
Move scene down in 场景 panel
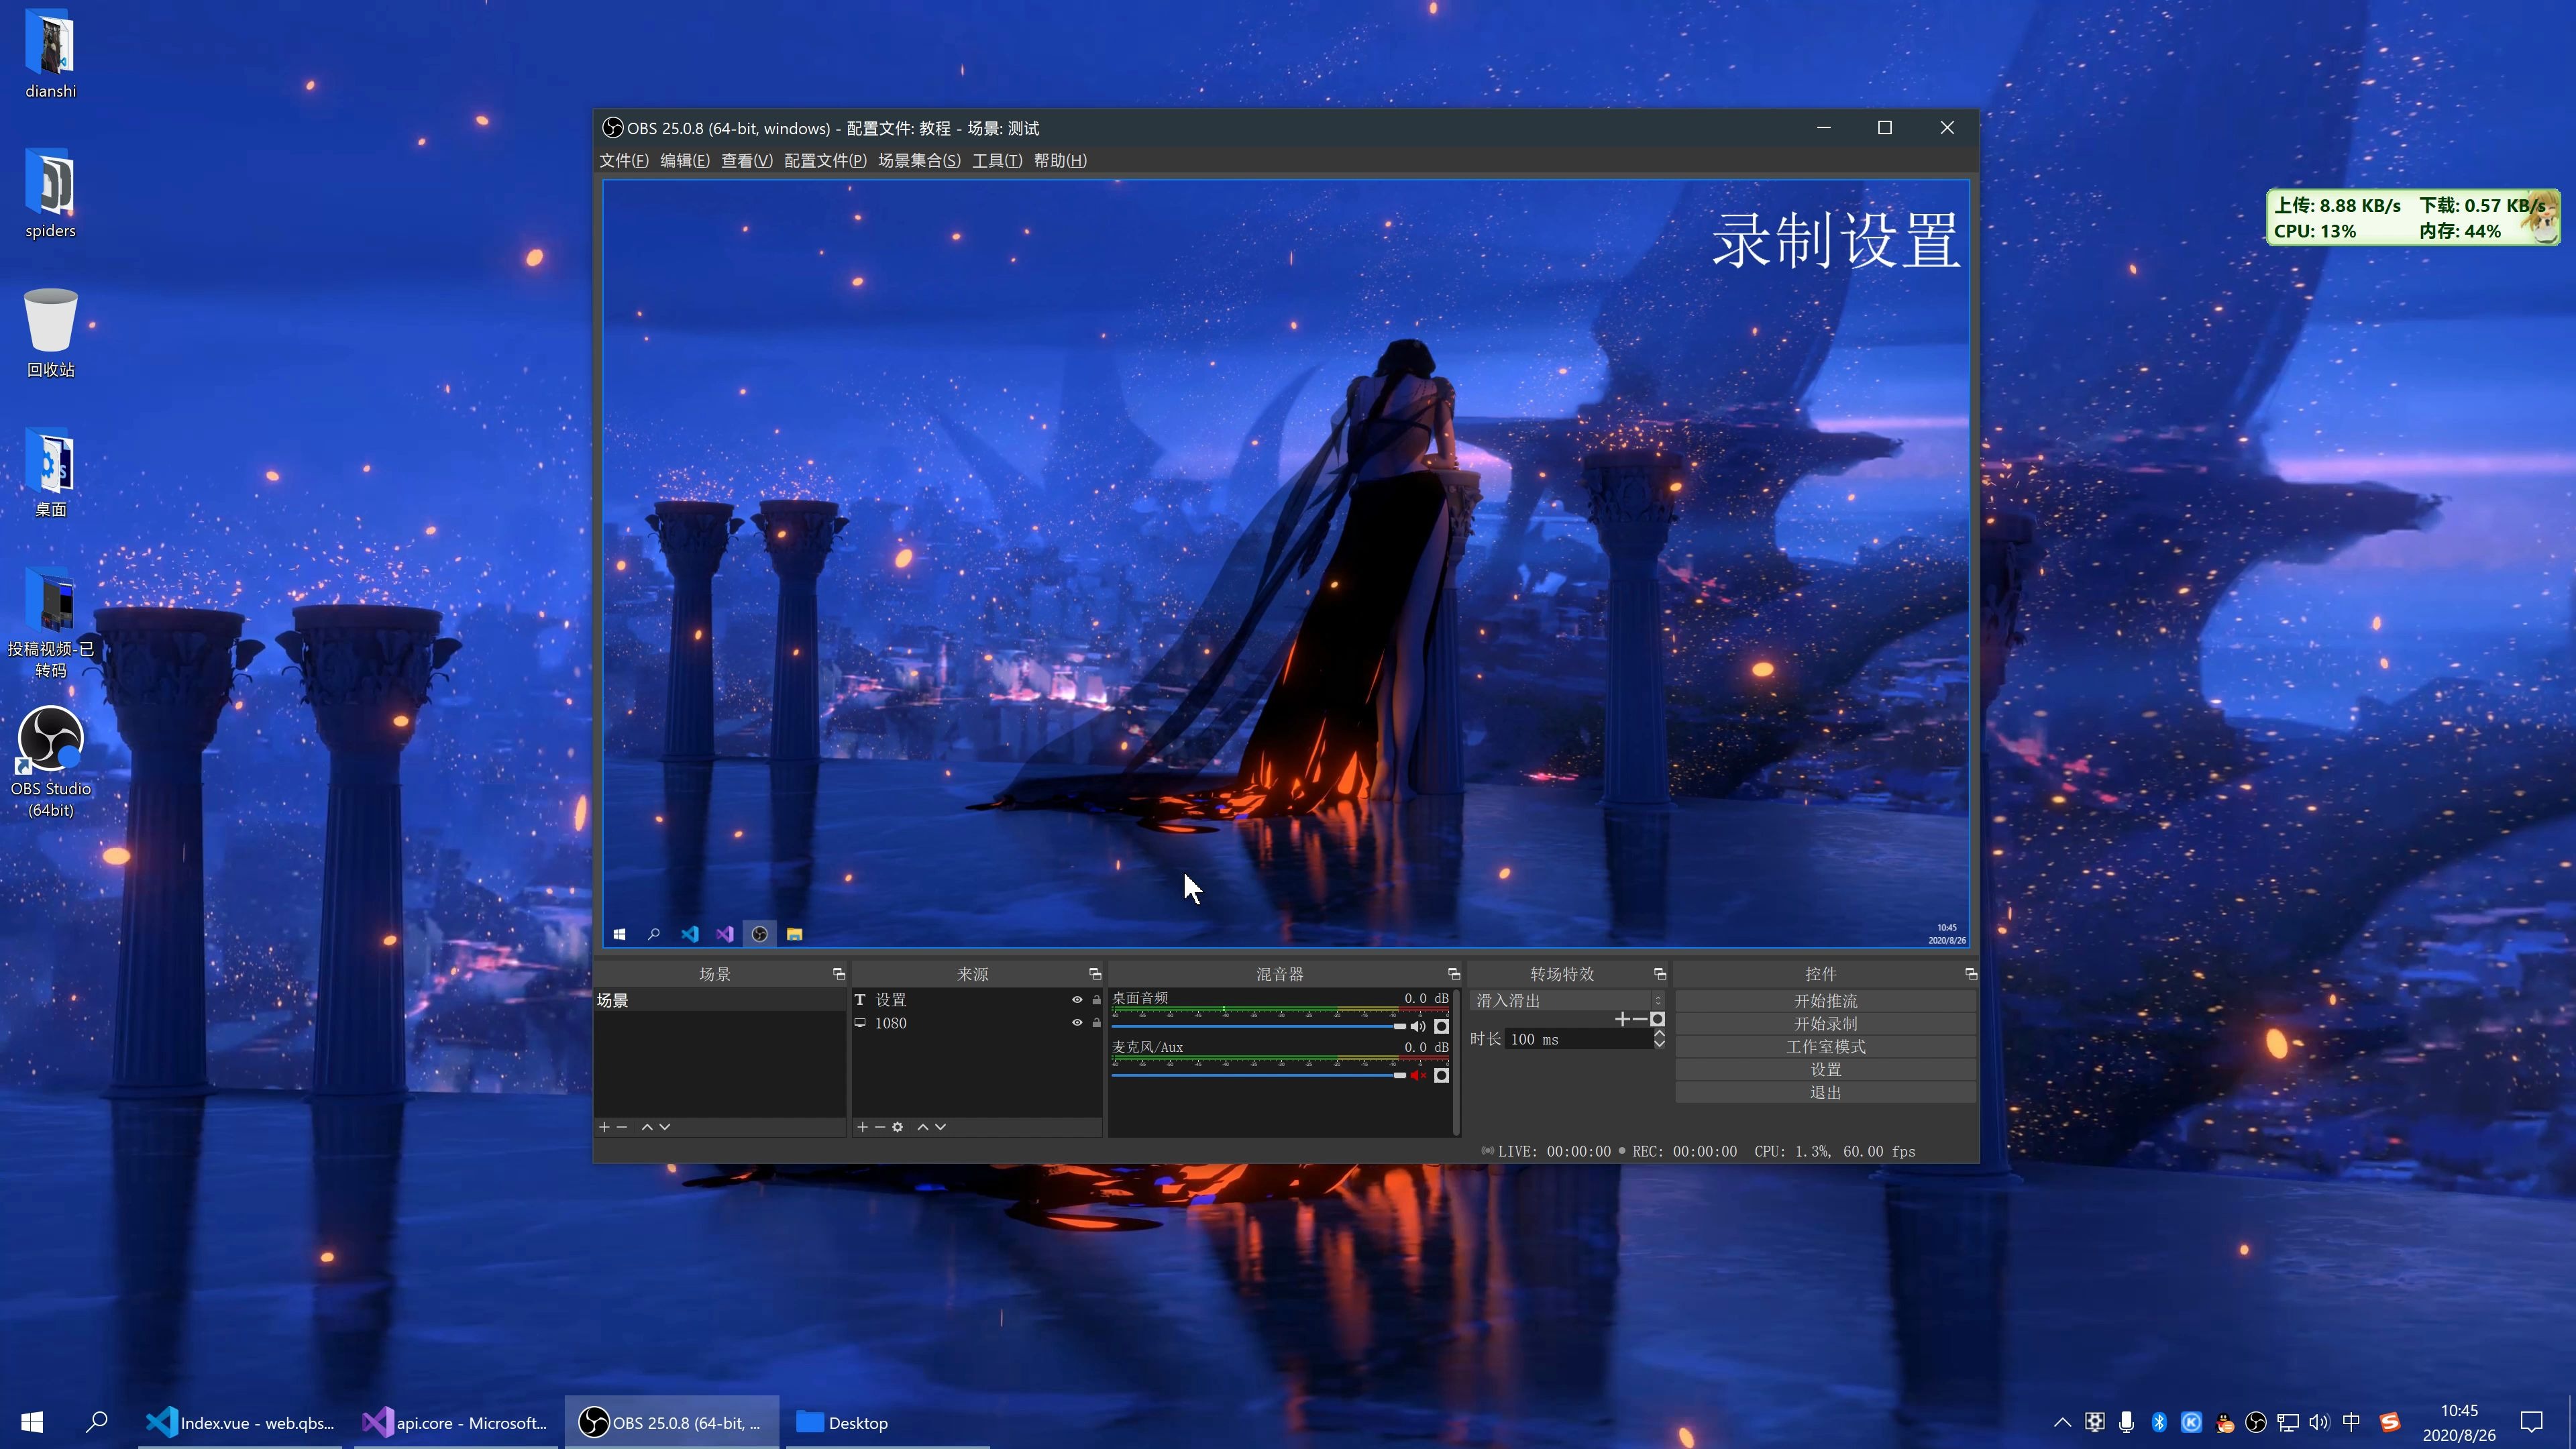pyautogui.click(x=665, y=1127)
